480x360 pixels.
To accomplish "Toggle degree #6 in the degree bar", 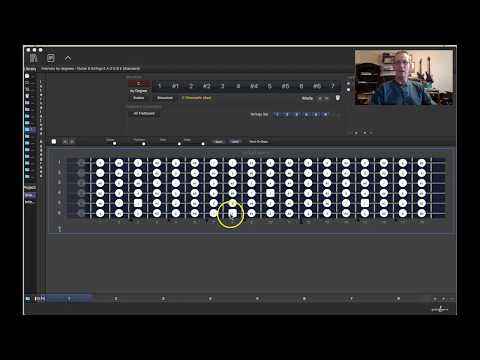I will [317, 86].
